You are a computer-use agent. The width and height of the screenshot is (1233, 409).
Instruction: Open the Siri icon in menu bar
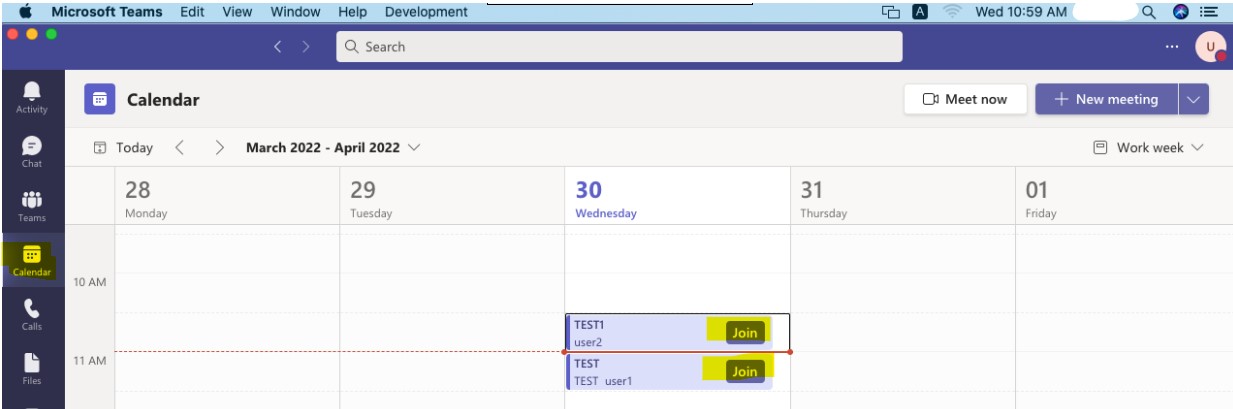1179,12
